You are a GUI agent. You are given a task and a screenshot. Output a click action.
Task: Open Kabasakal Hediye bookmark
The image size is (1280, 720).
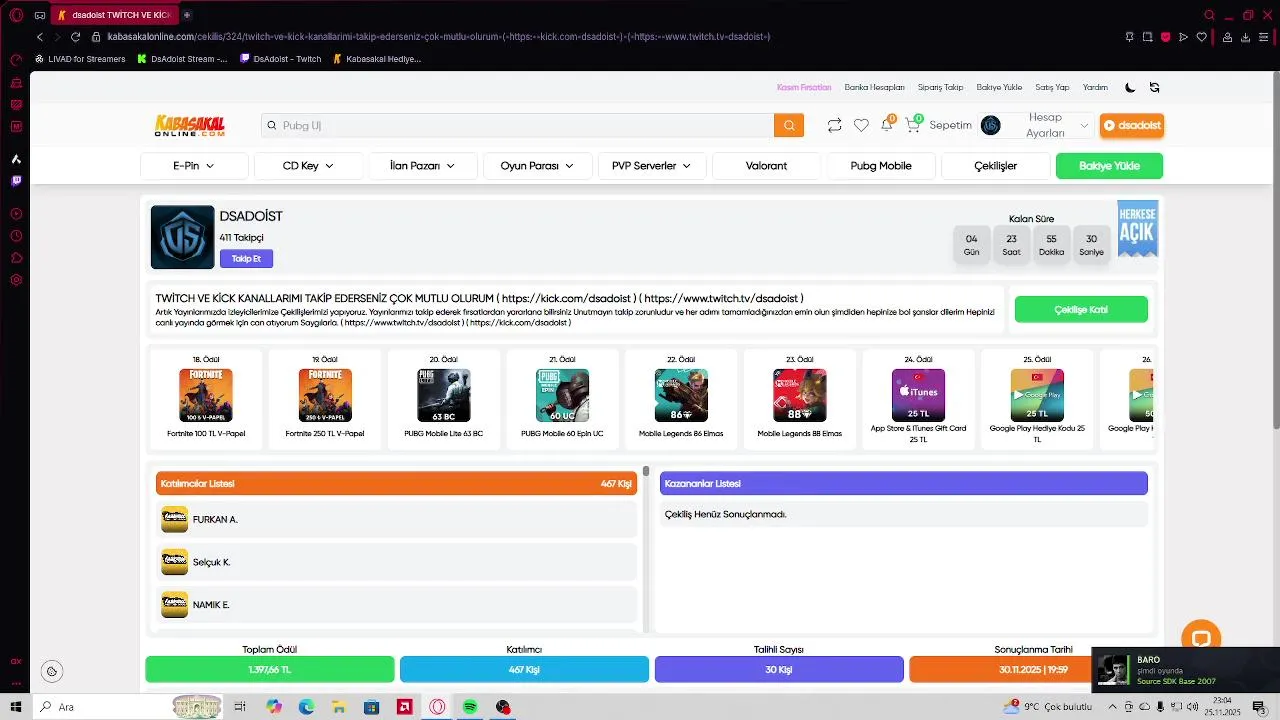point(376,59)
